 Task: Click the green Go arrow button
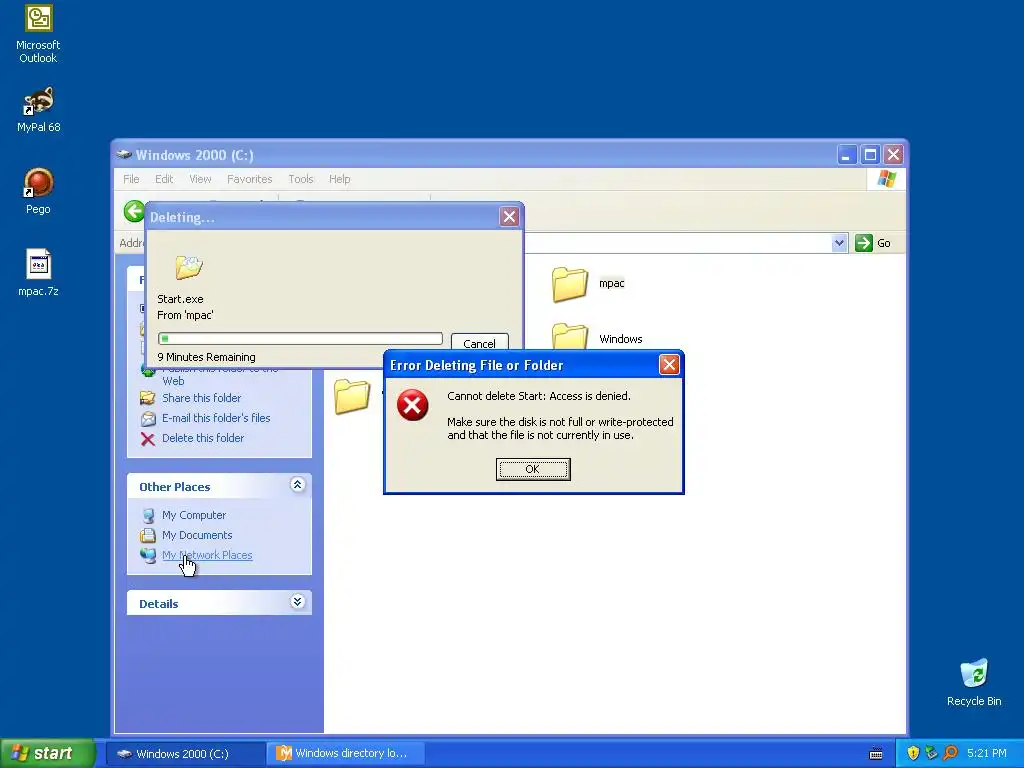(863, 243)
